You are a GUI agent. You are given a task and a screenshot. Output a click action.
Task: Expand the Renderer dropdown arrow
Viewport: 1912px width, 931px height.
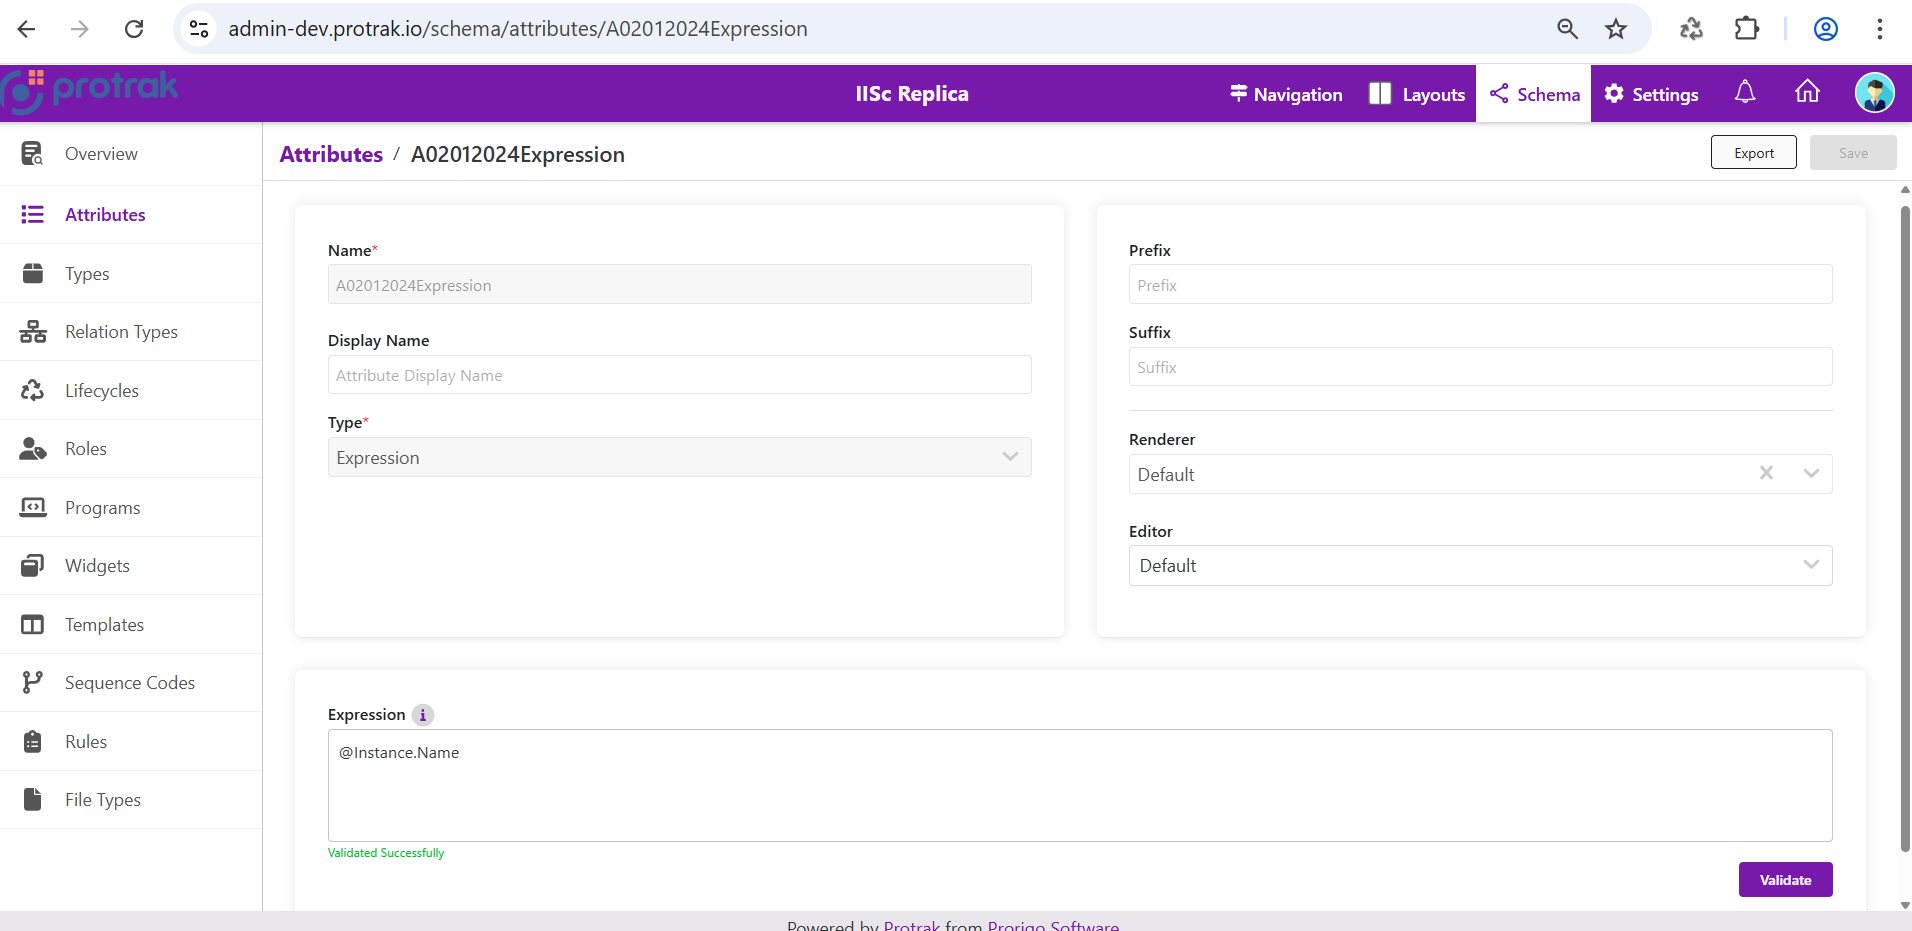1811,473
